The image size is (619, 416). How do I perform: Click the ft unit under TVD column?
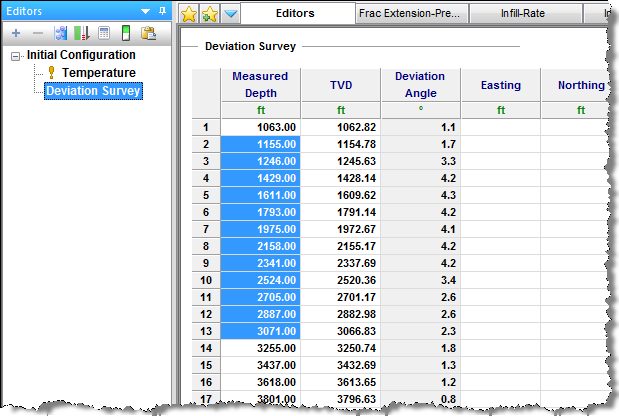coord(341,110)
